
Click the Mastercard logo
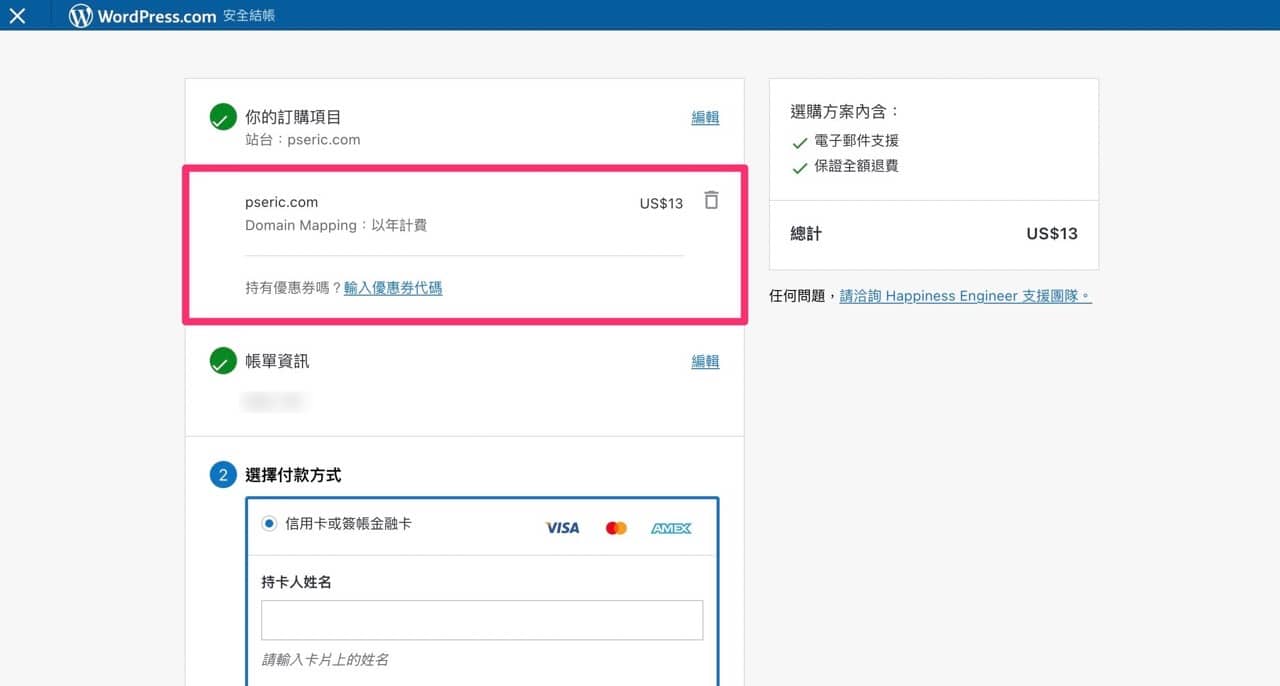tap(616, 528)
